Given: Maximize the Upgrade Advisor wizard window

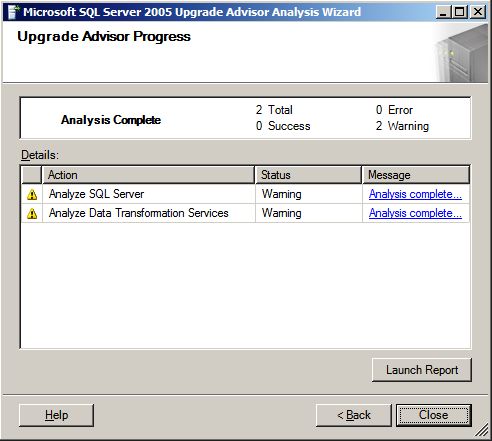Looking at the screenshot, I should [x=460, y=12].
